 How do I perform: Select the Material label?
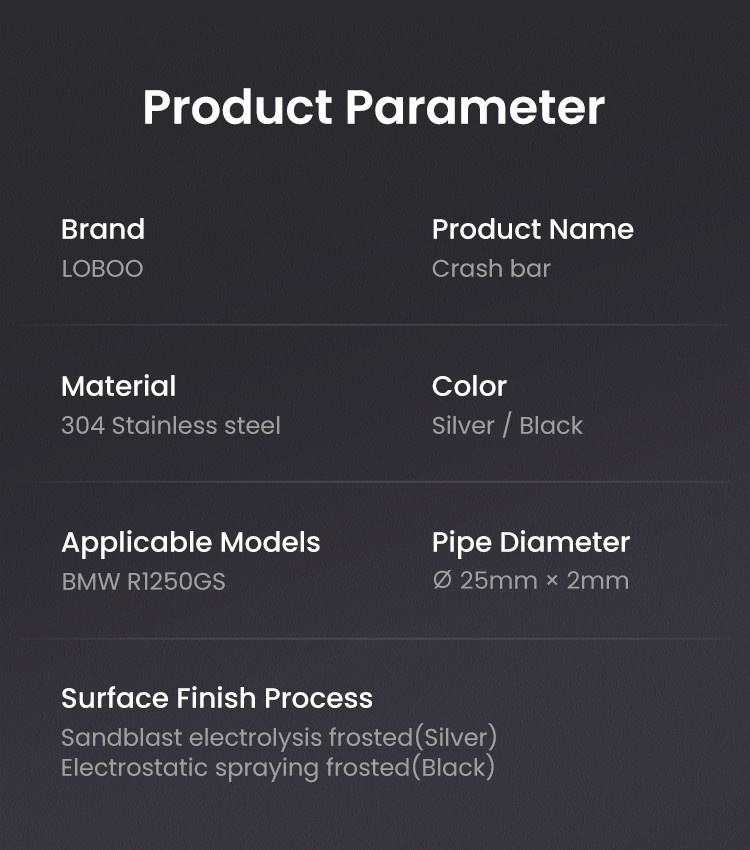[x=118, y=386]
